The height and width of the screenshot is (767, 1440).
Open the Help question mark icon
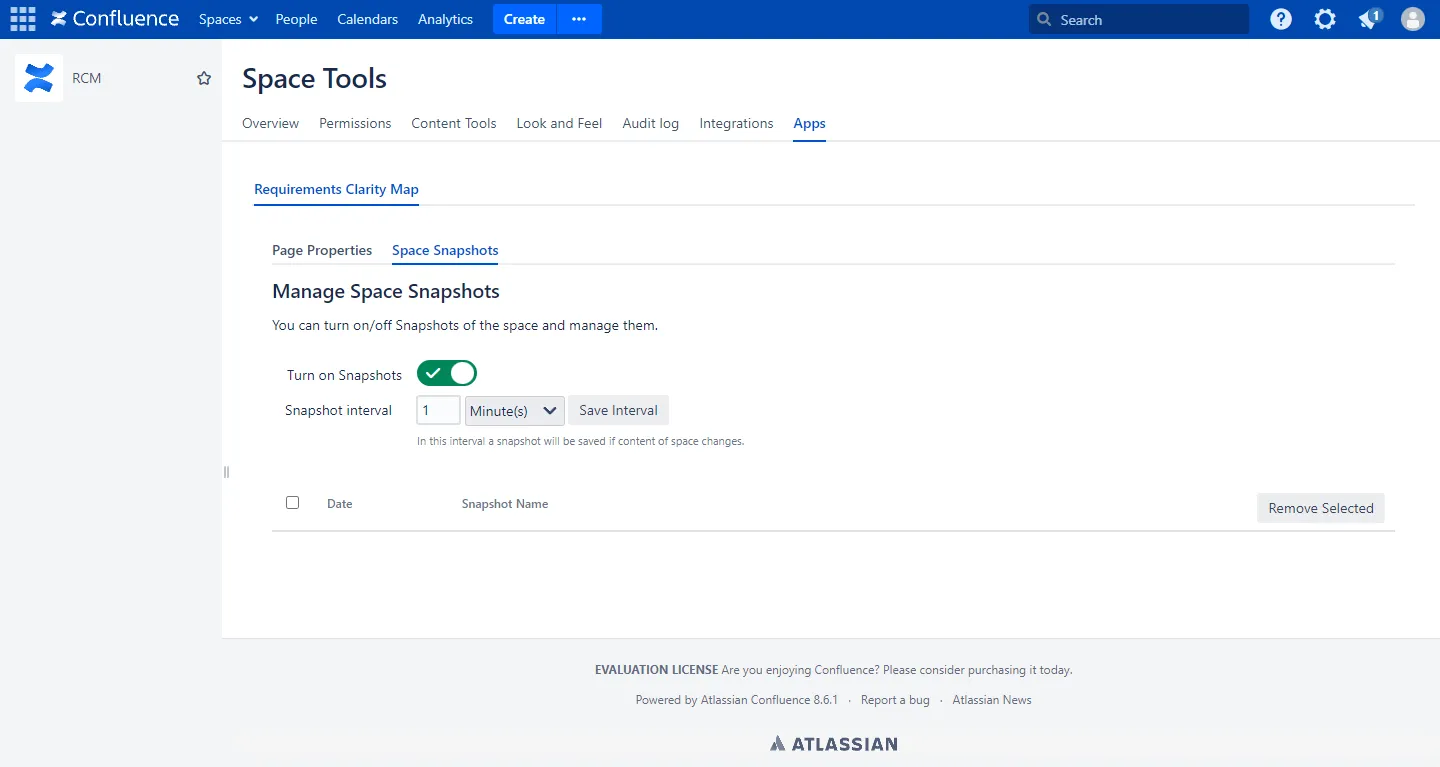click(1281, 19)
